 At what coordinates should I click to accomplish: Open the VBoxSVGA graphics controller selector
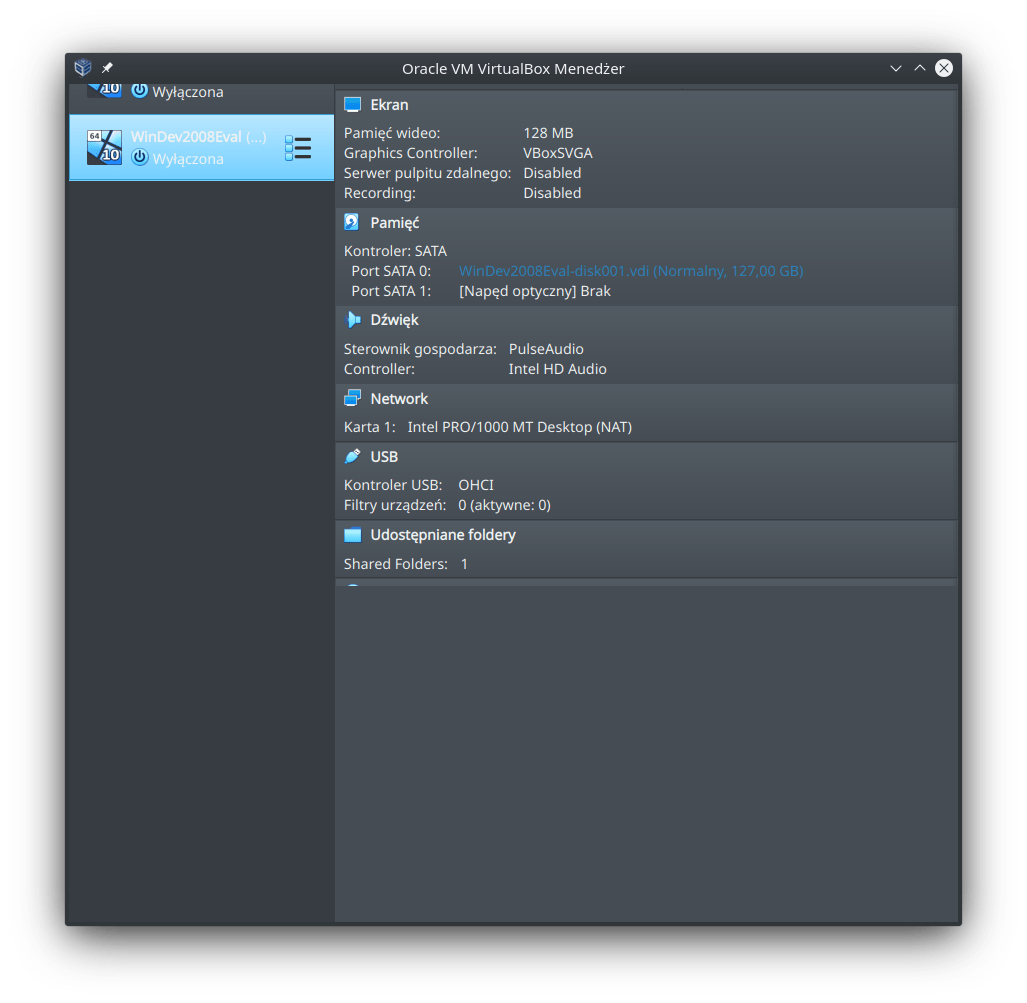(x=557, y=153)
